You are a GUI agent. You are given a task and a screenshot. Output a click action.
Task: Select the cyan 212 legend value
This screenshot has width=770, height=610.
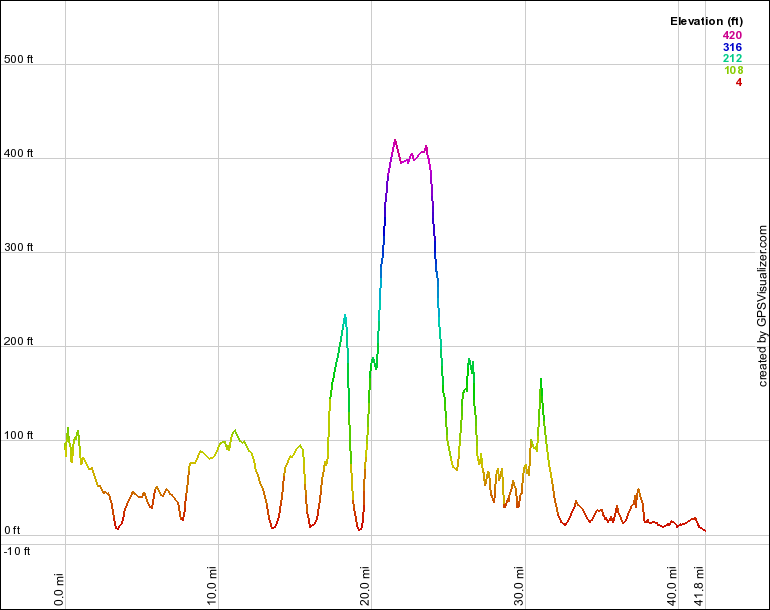732,59
